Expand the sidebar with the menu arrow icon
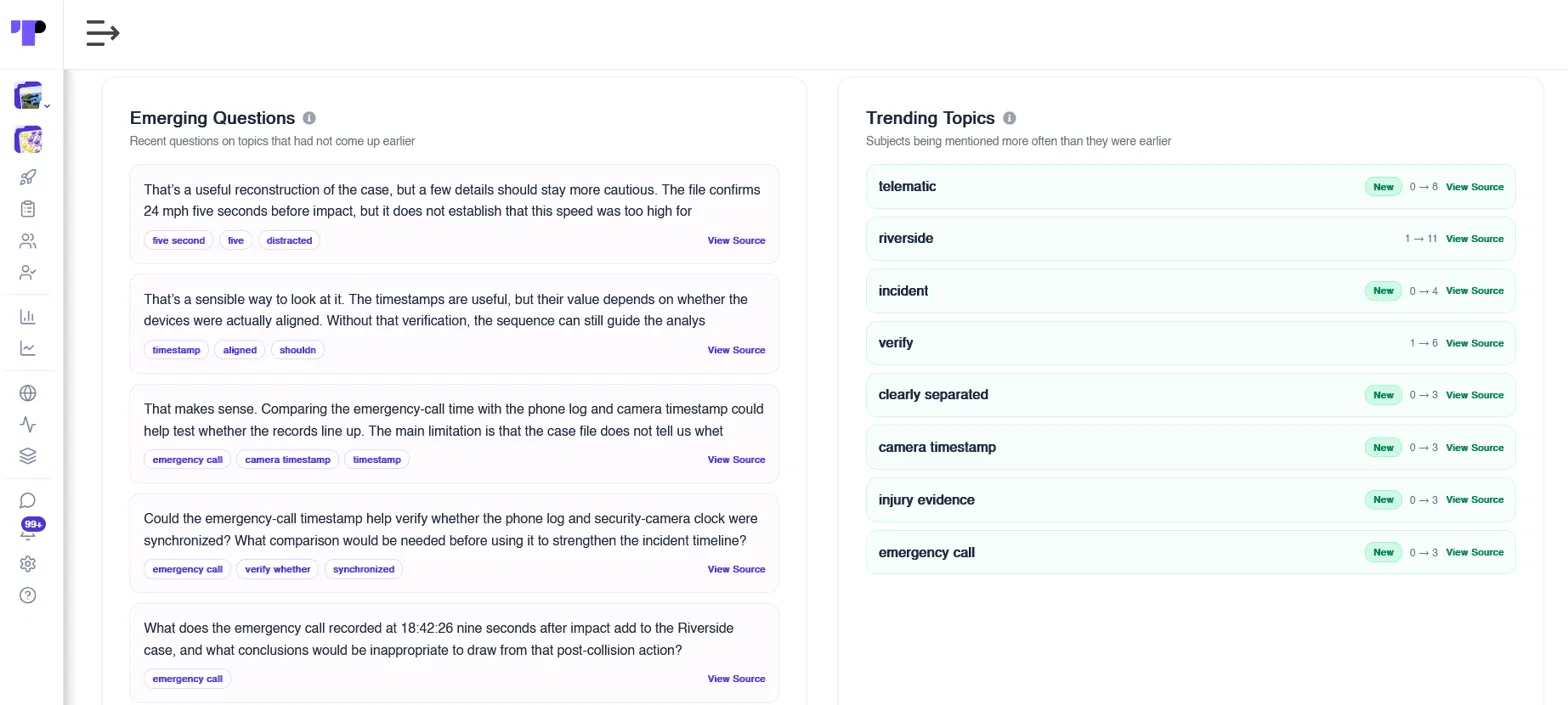The image size is (1568, 705). 103,33
